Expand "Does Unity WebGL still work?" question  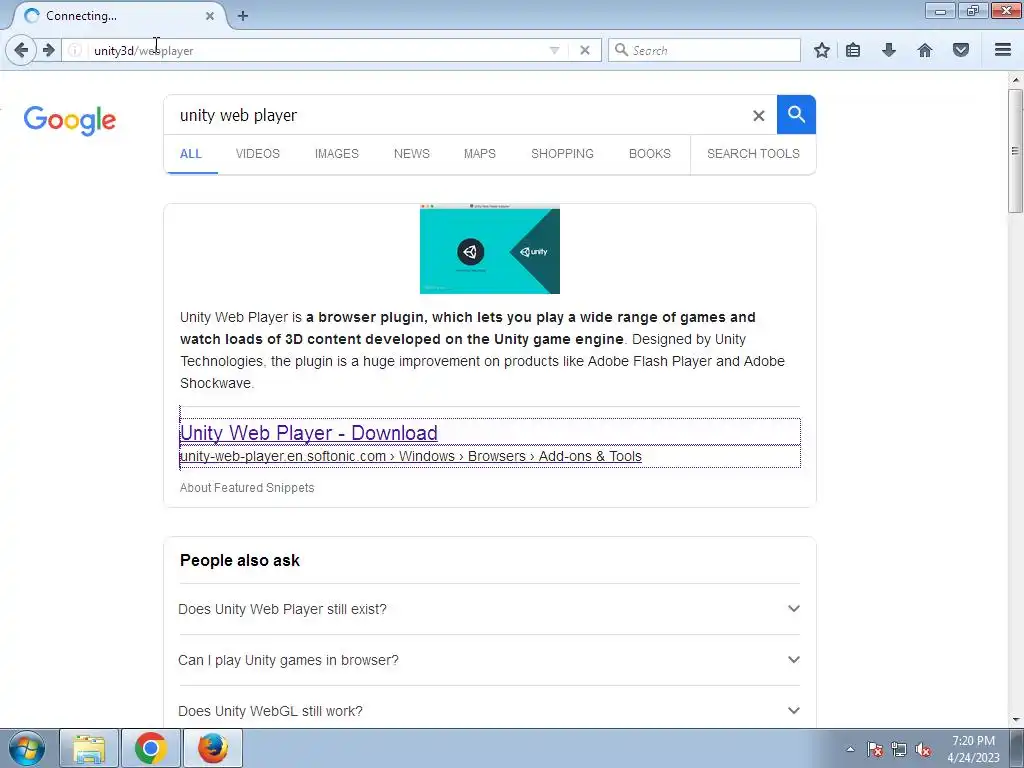[489, 711]
